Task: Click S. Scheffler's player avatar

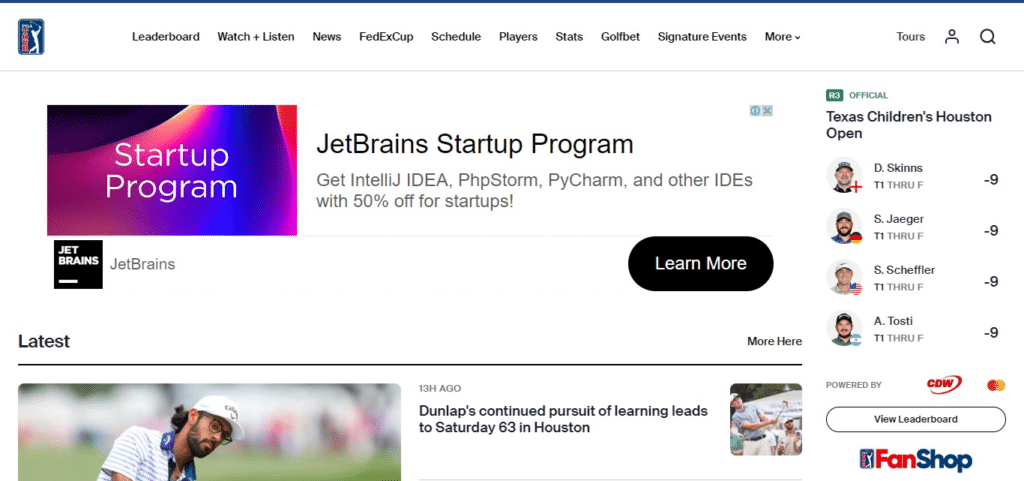Action: (x=844, y=277)
